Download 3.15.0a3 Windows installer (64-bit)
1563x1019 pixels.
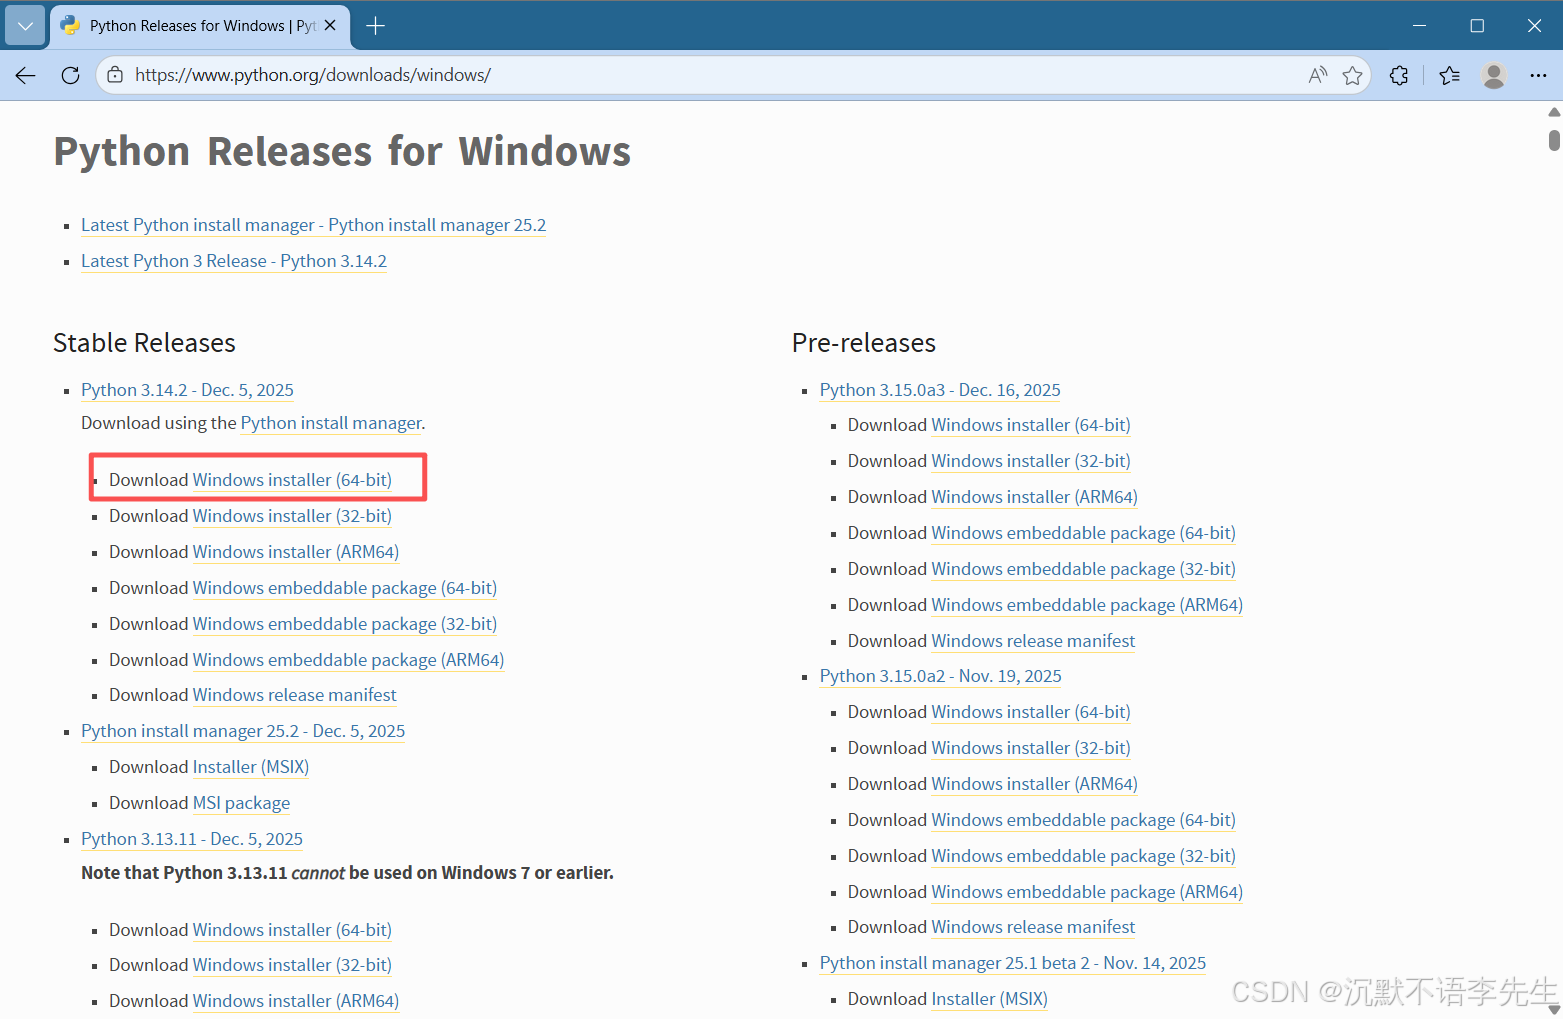pyautogui.click(x=1031, y=425)
